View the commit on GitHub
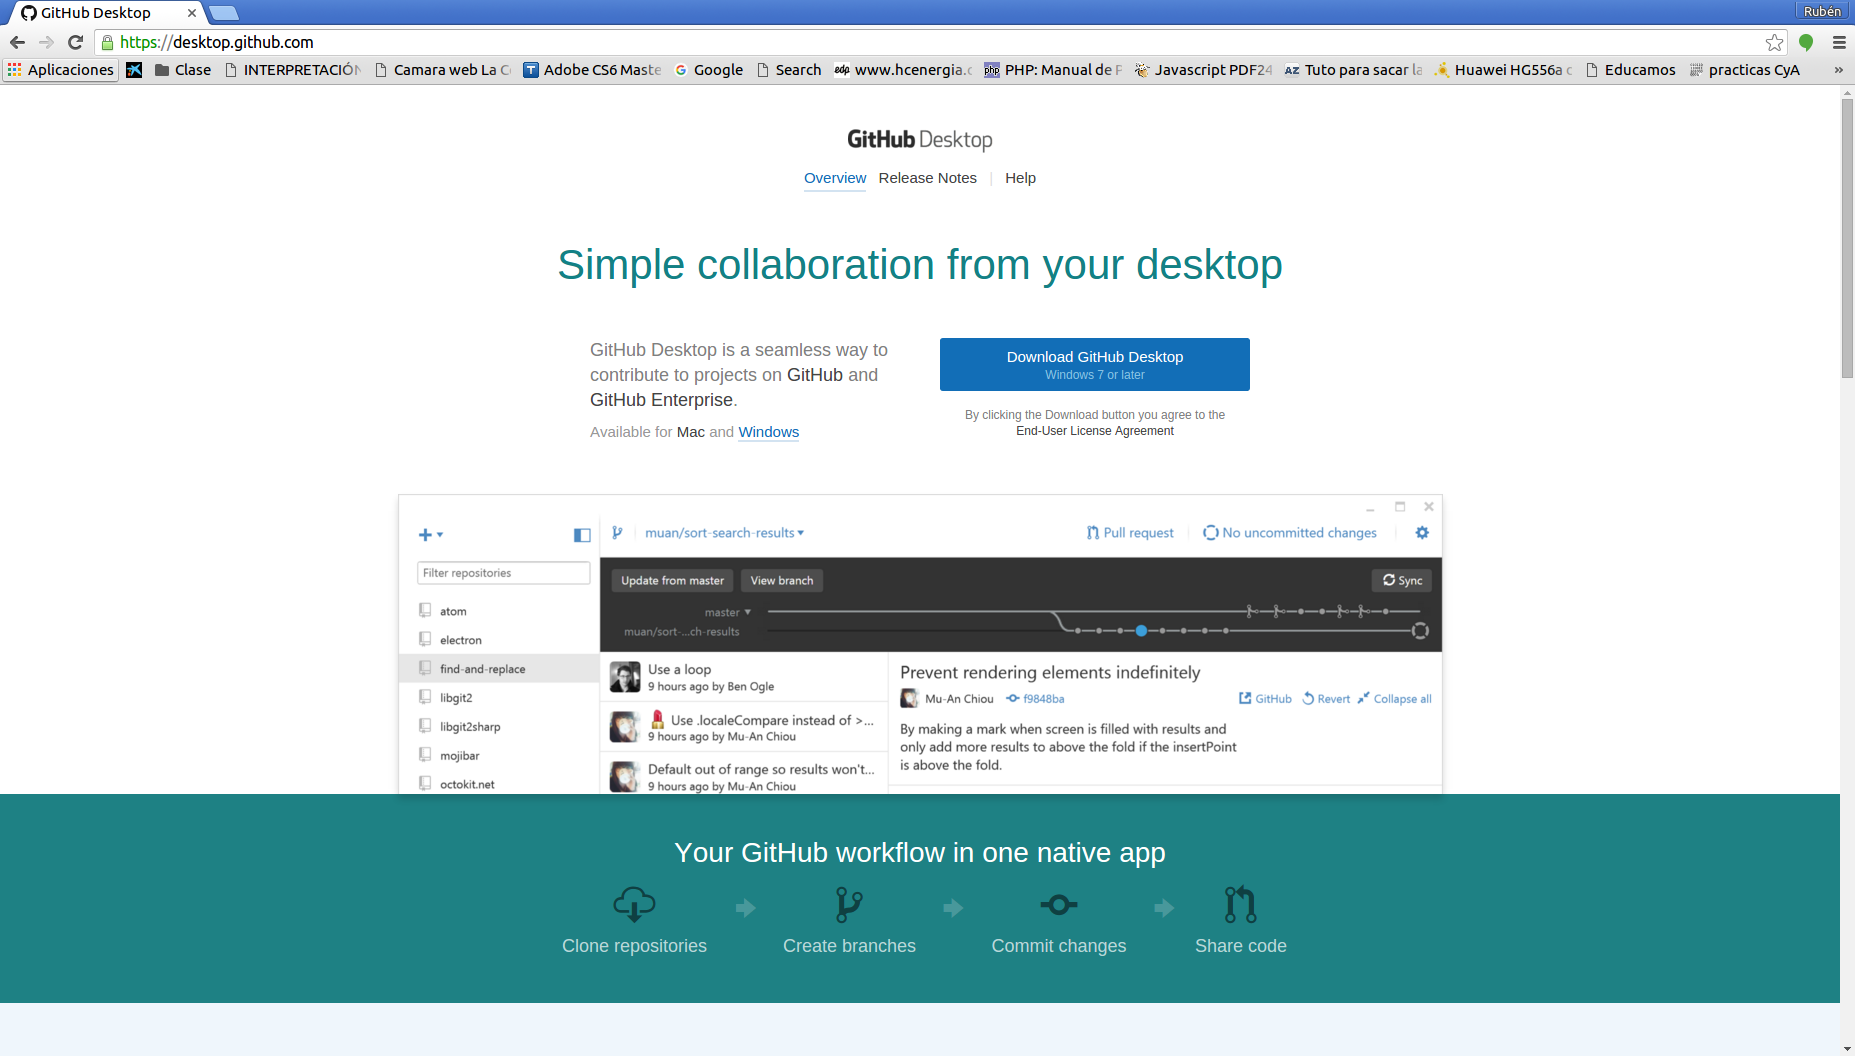Image resolution: width=1855 pixels, height=1056 pixels. click(1266, 699)
